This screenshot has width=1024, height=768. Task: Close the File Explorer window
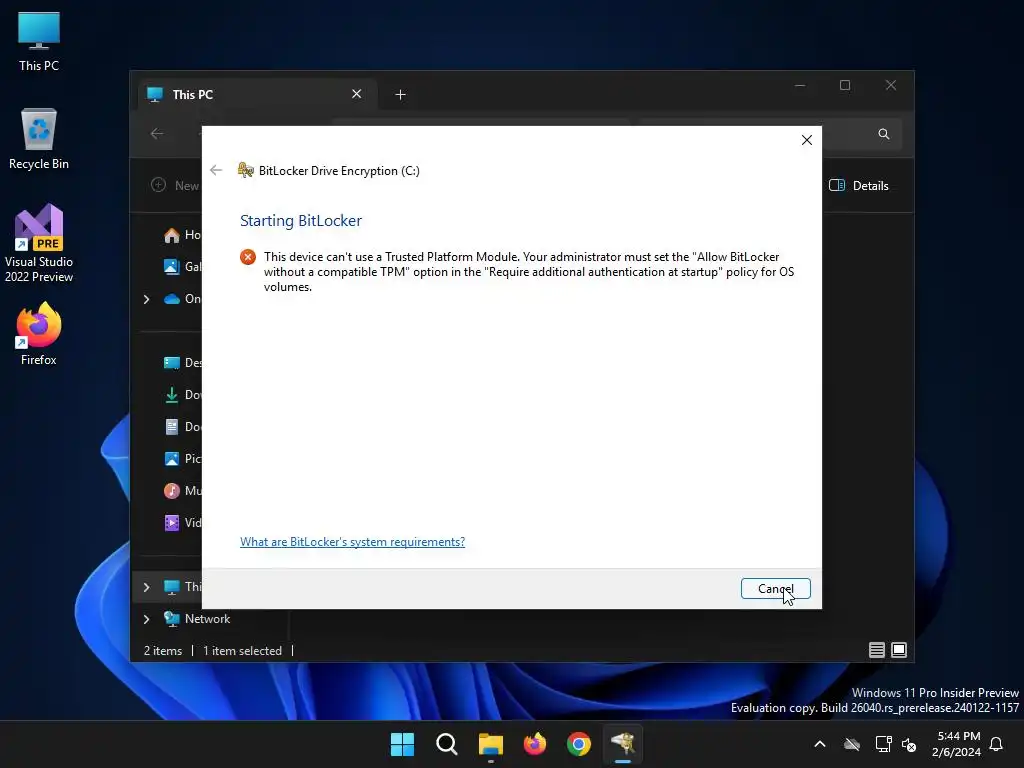[x=891, y=86]
